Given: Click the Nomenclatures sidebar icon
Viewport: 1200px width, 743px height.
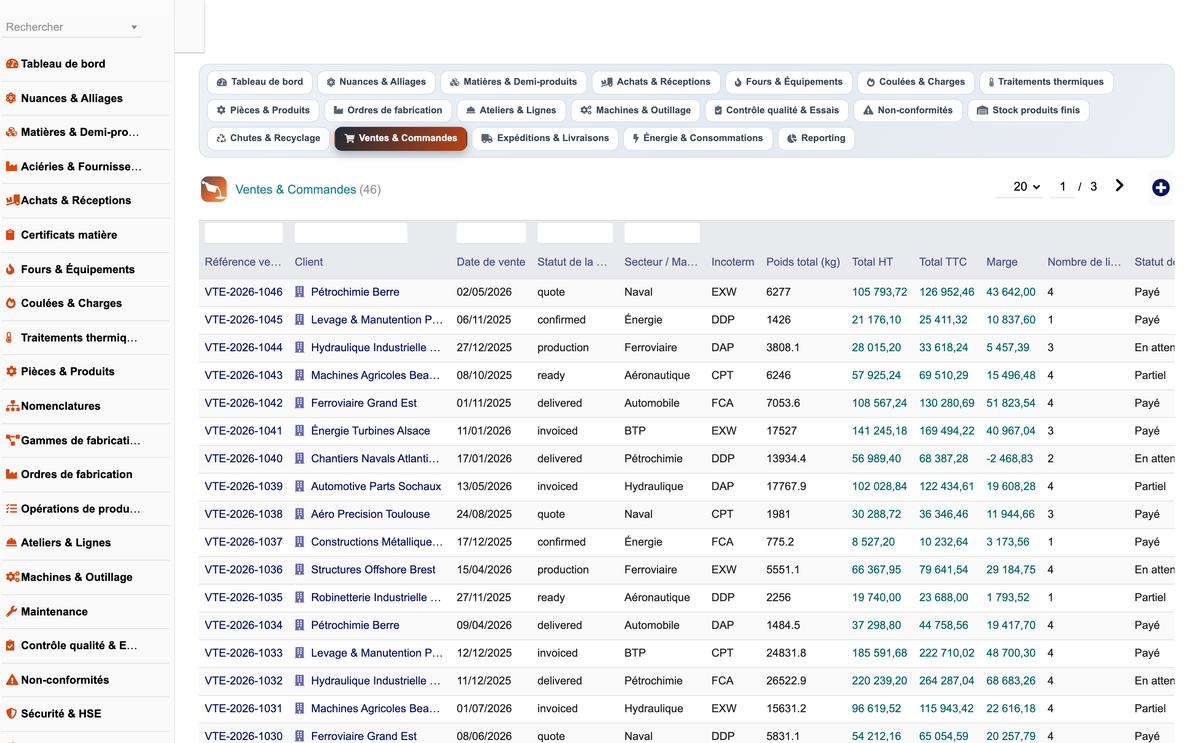Looking at the screenshot, I should (12, 406).
